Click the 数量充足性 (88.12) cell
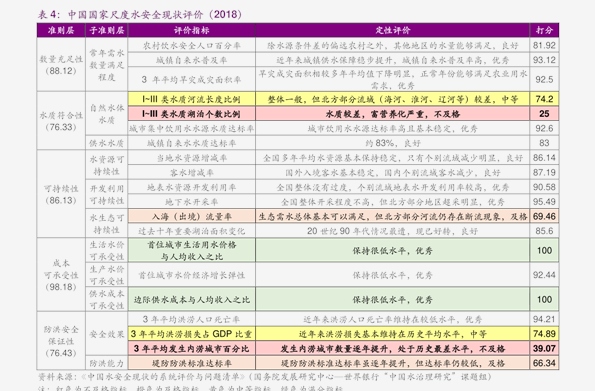595x391 pixels. [61, 65]
